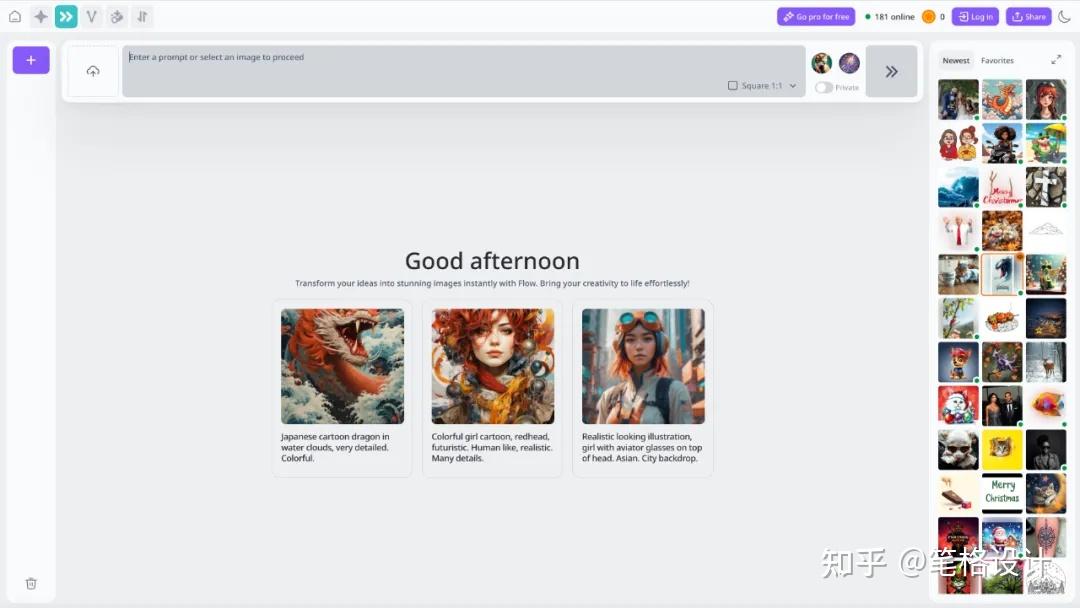1080x608 pixels.
Task: Choose the Japanese cartoon dragon example card
Action: [x=342, y=388]
